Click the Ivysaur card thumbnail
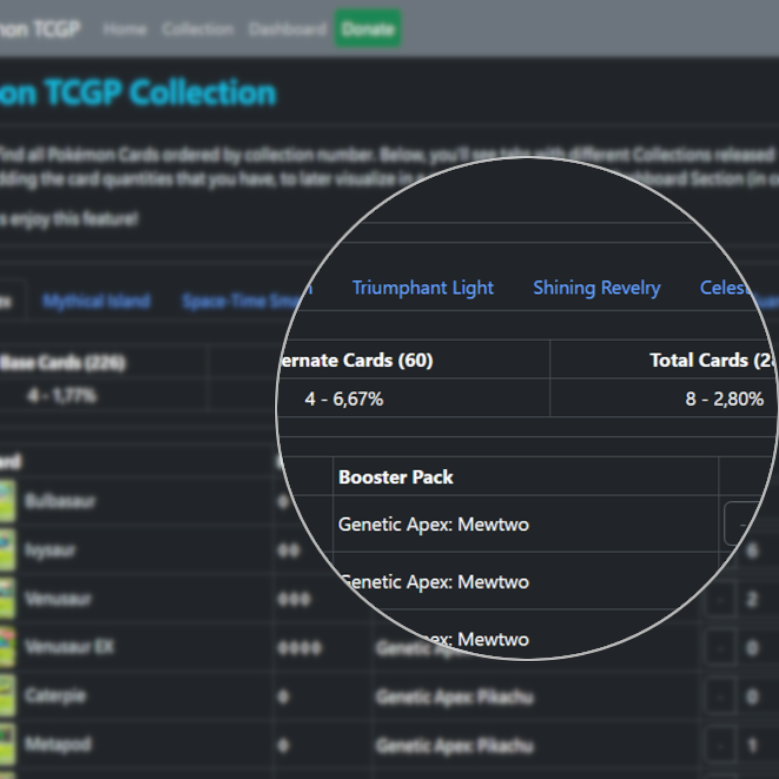Screen dimensions: 779x779 pos(7,549)
